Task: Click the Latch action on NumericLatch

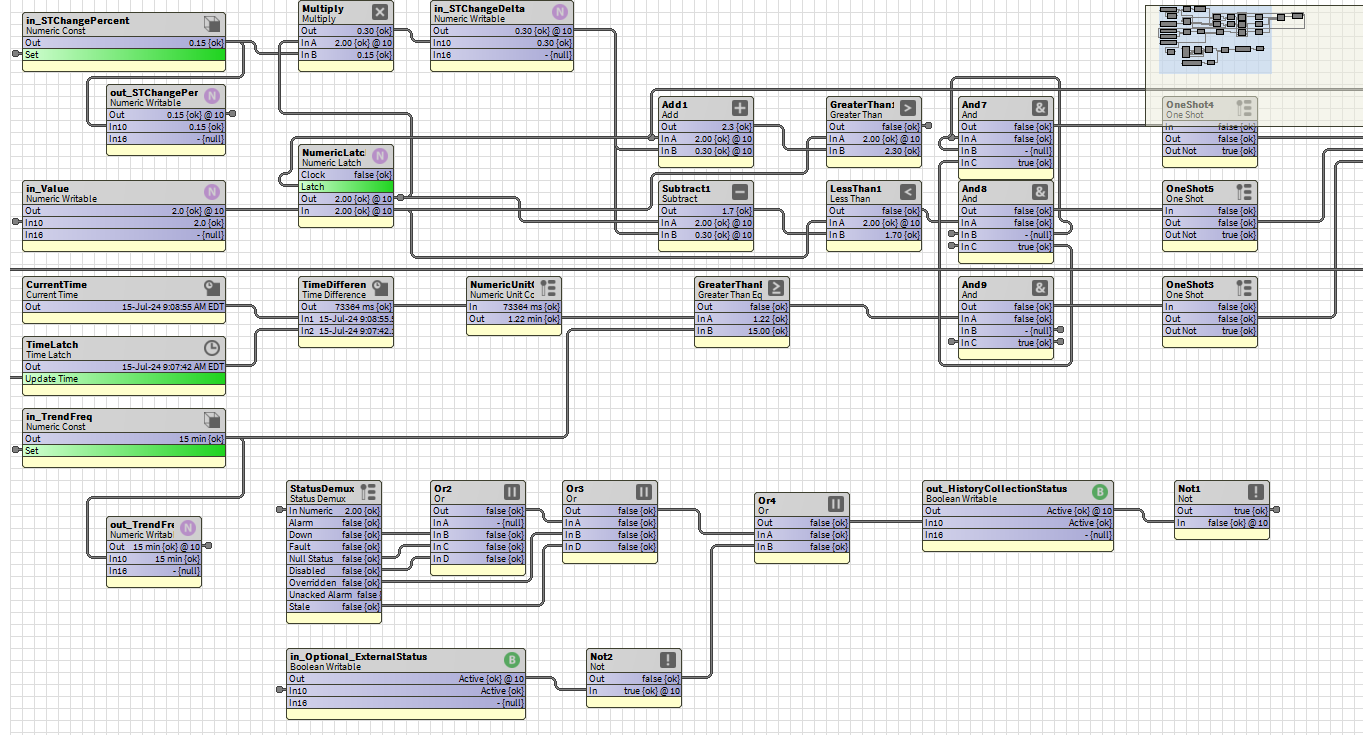Action: point(346,187)
